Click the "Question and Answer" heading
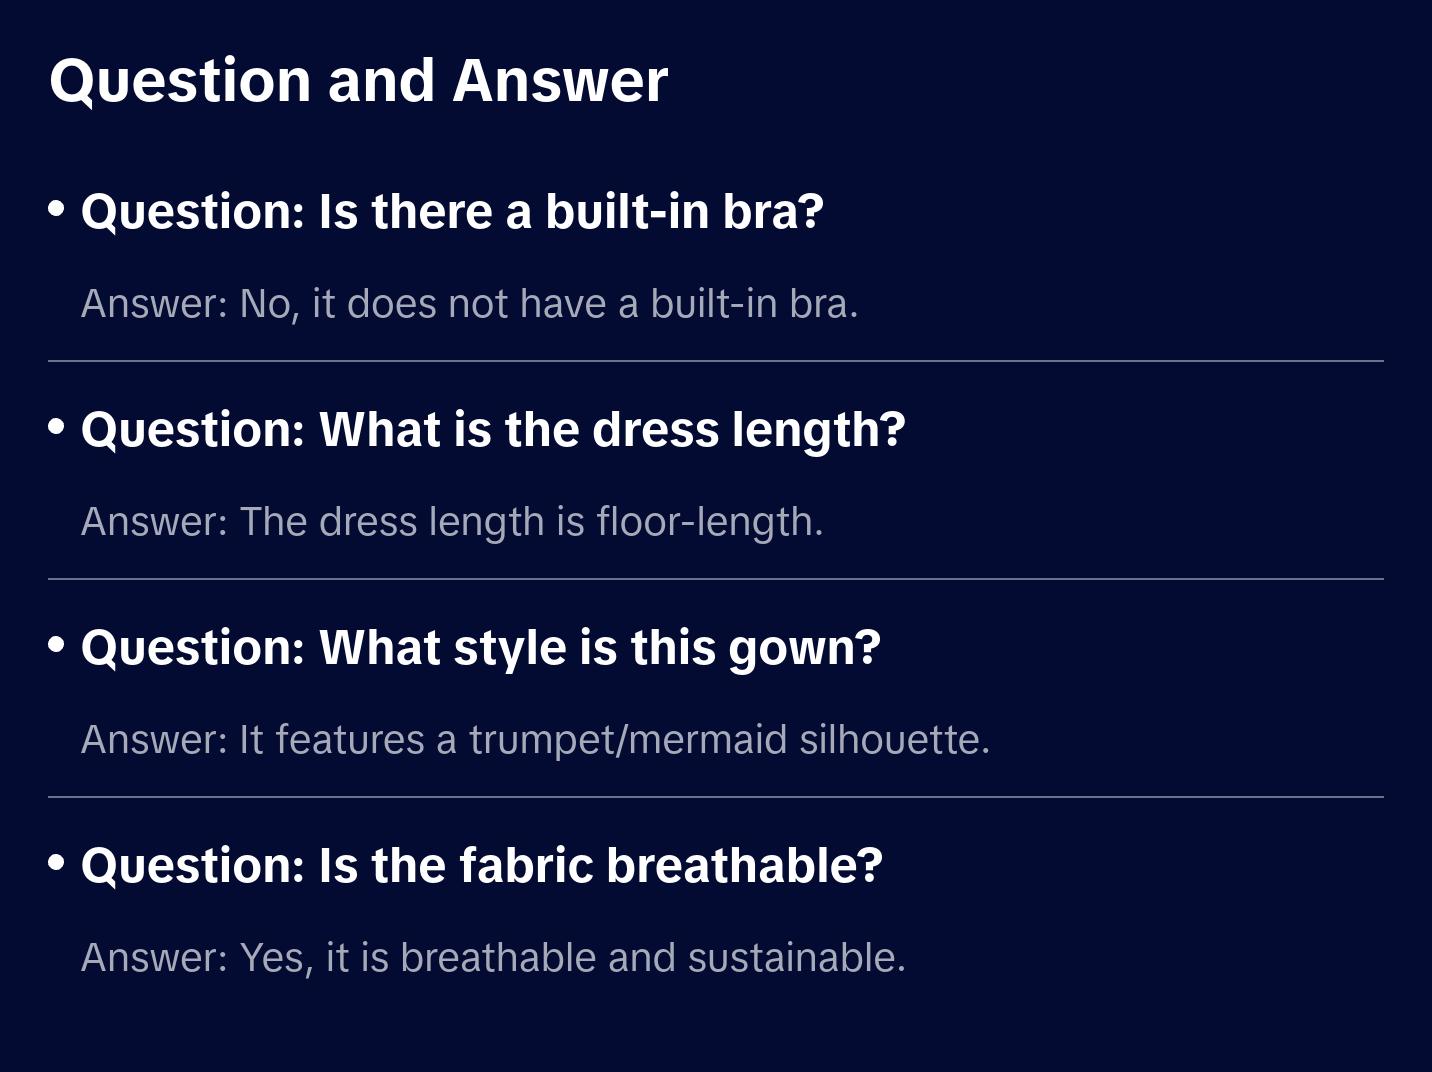 pos(358,81)
